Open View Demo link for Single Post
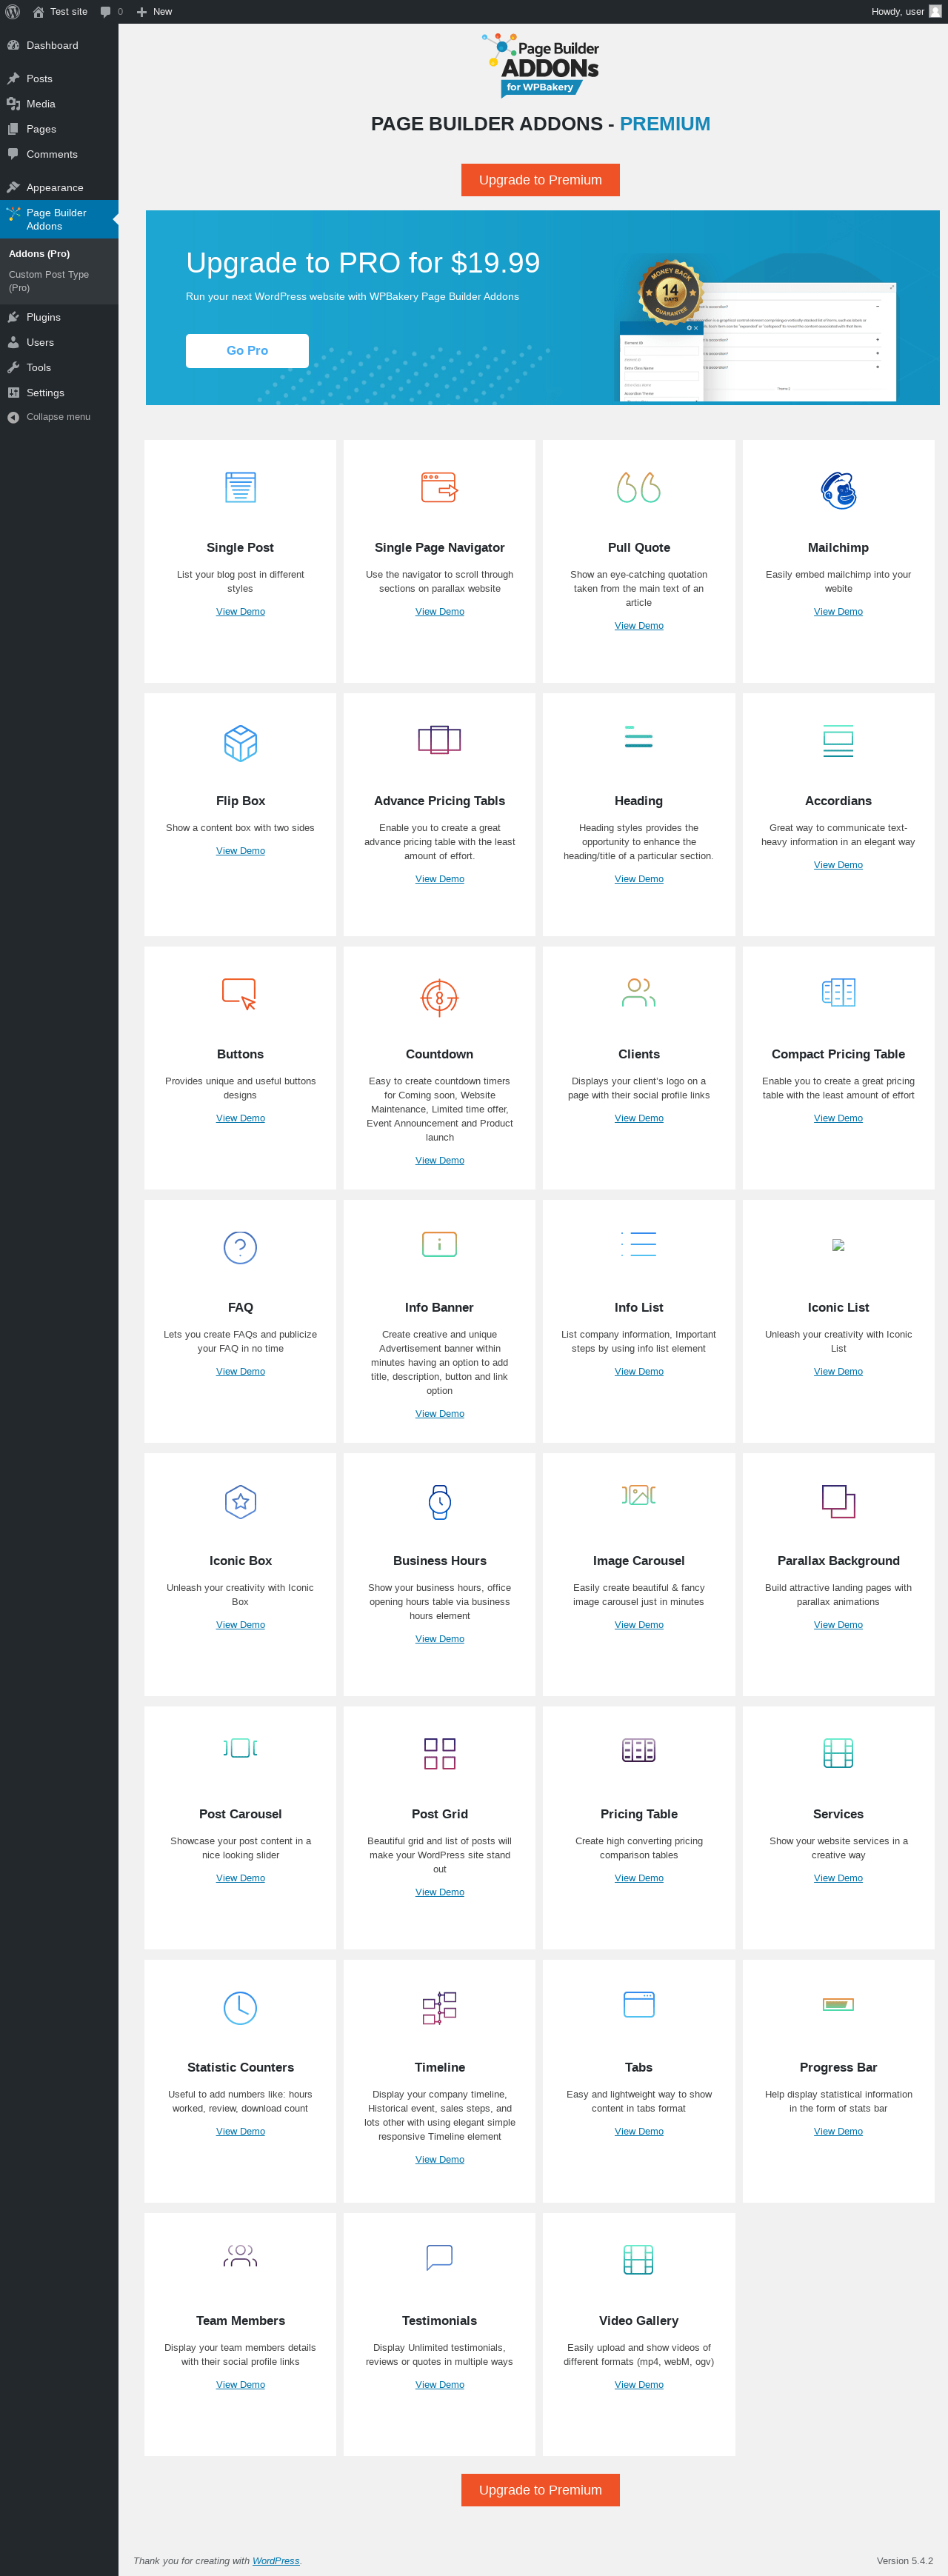This screenshot has height=2576, width=948. coord(240,612)
